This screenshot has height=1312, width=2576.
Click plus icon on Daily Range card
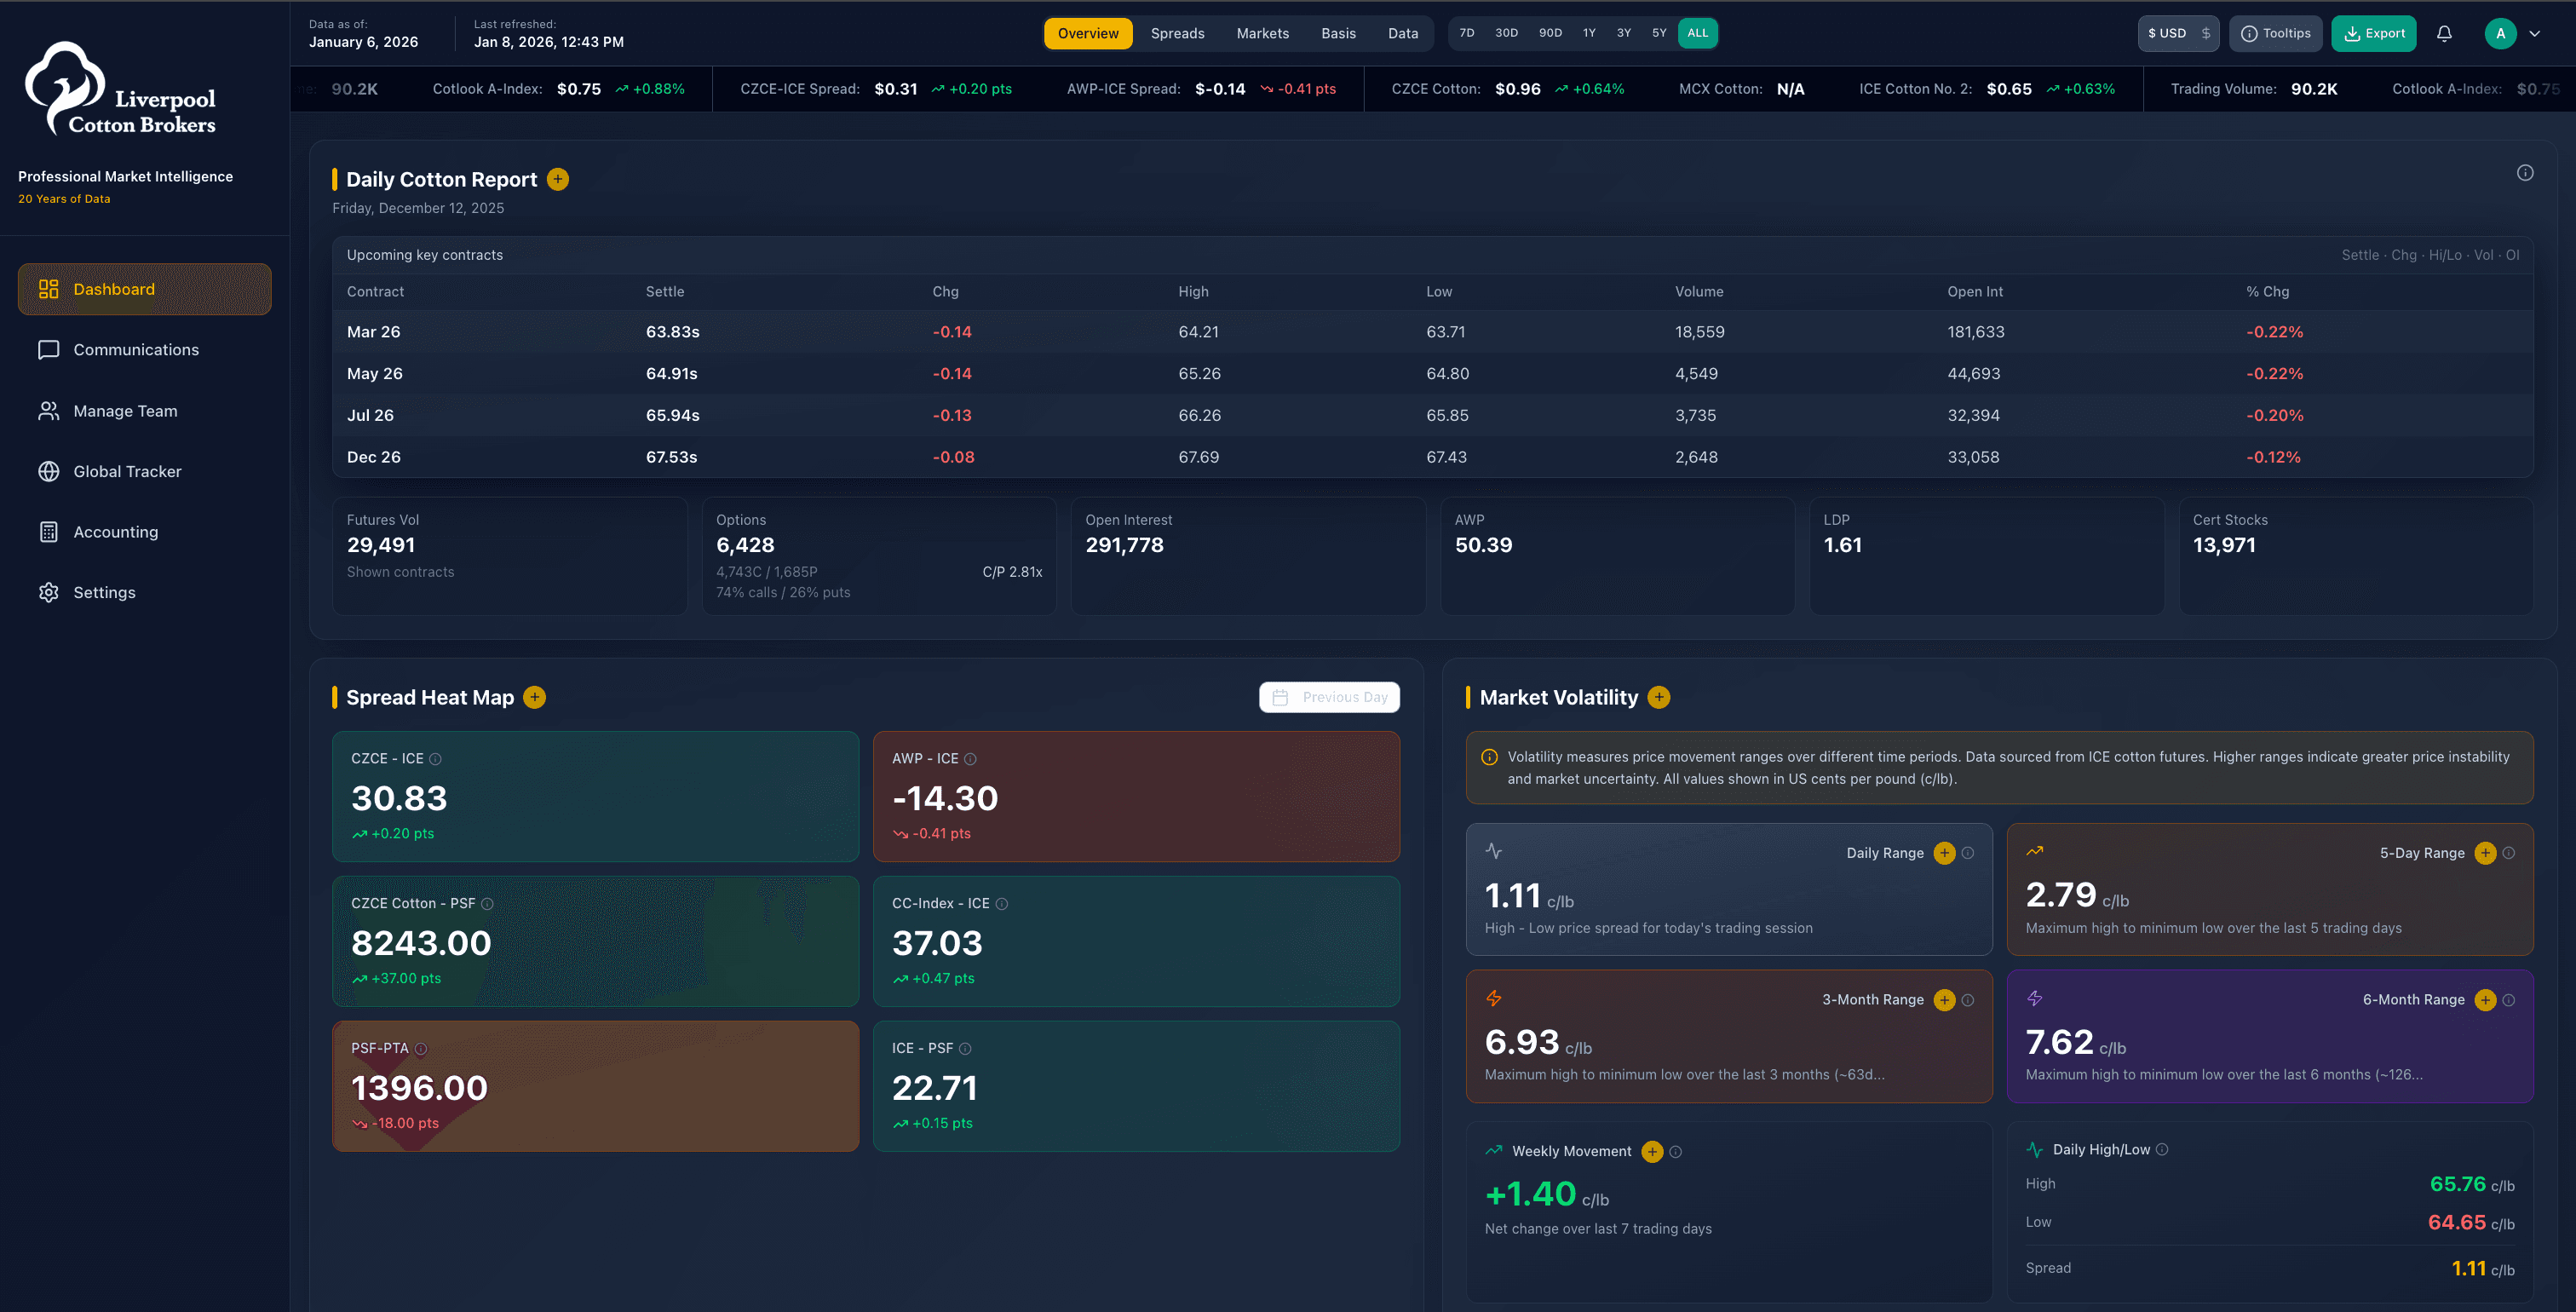[1944, 853]
